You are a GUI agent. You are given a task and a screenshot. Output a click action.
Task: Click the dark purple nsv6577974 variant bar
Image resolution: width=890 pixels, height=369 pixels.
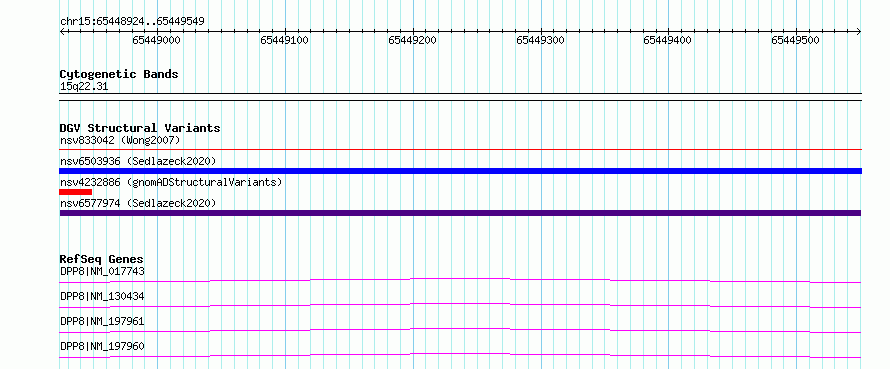tap(460, 213)
